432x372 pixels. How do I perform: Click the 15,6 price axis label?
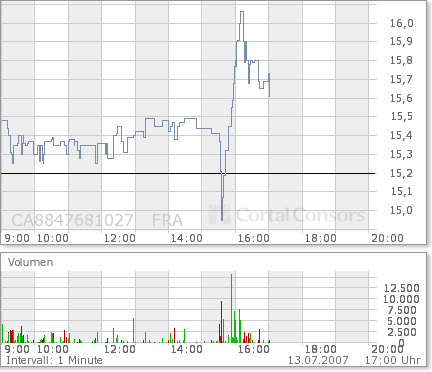[x=402, y=98]
